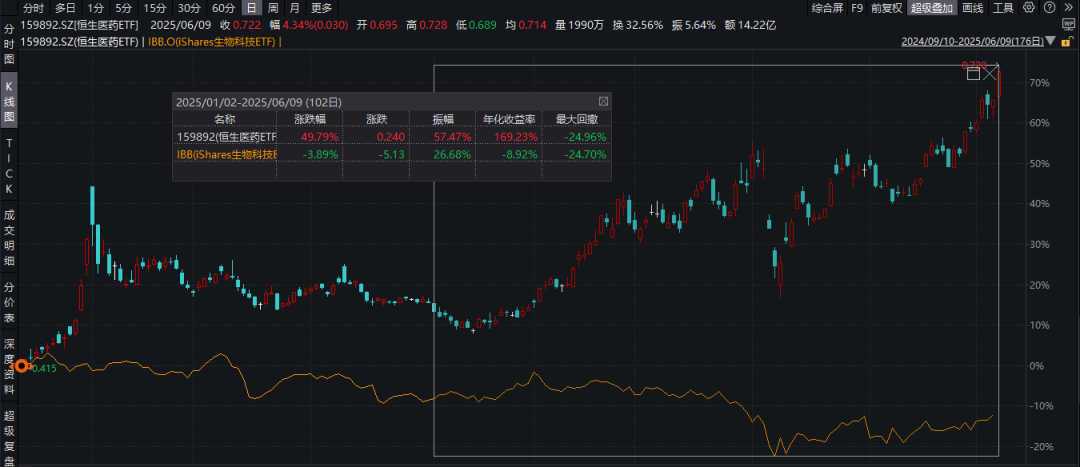The image size is (1080, 467).
Task: Click the -3.89% value cell
Action: pyautogui.click(x=322, y=154)
